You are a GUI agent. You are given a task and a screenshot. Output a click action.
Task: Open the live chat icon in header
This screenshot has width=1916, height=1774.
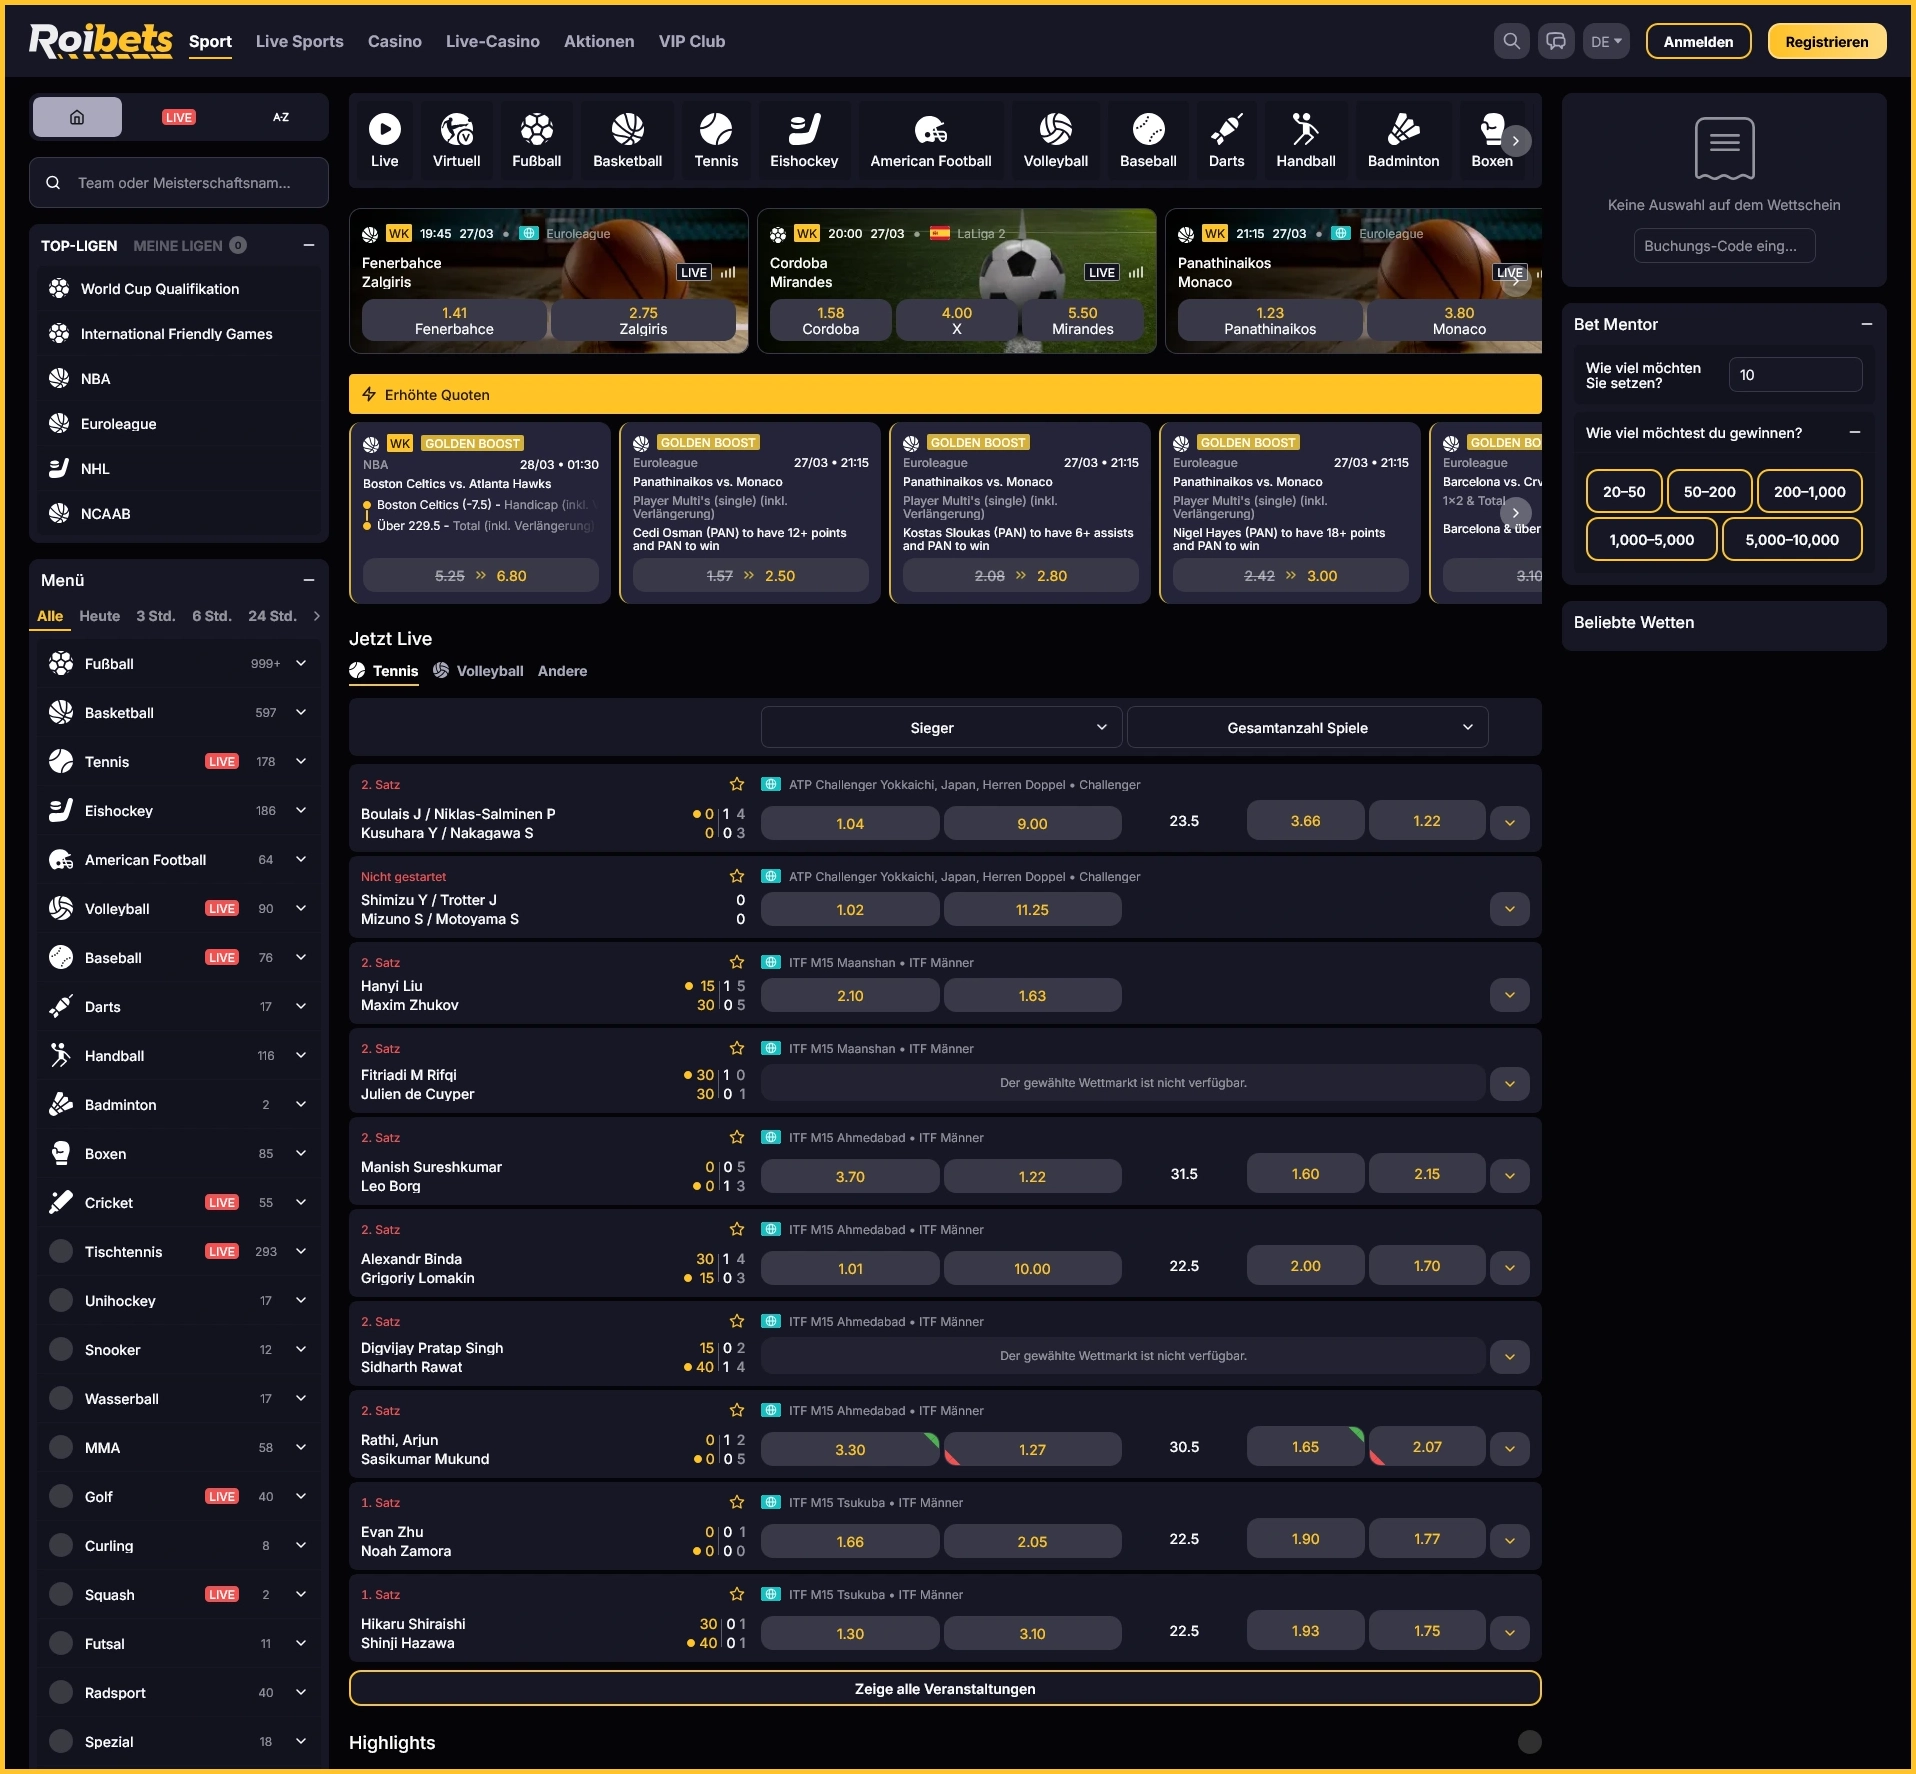click(x=1555, y=41)
